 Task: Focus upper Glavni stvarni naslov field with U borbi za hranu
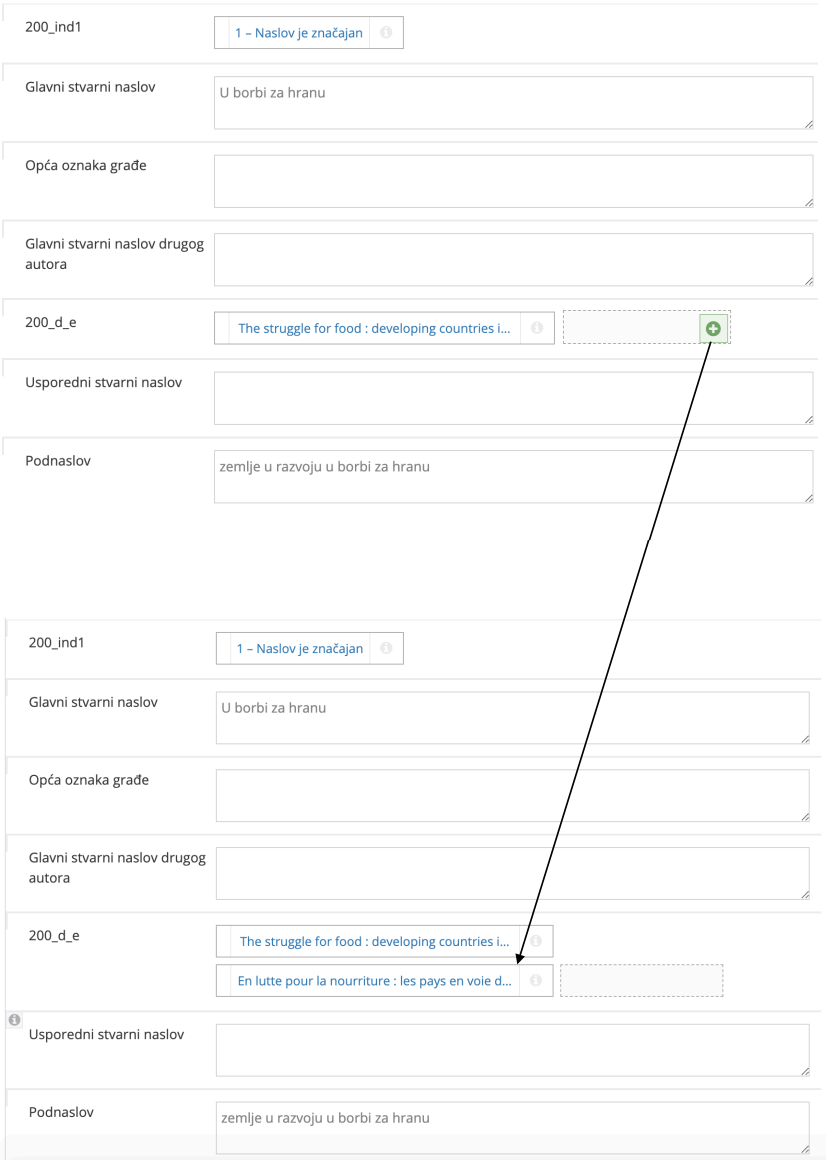tap(512, 103)
